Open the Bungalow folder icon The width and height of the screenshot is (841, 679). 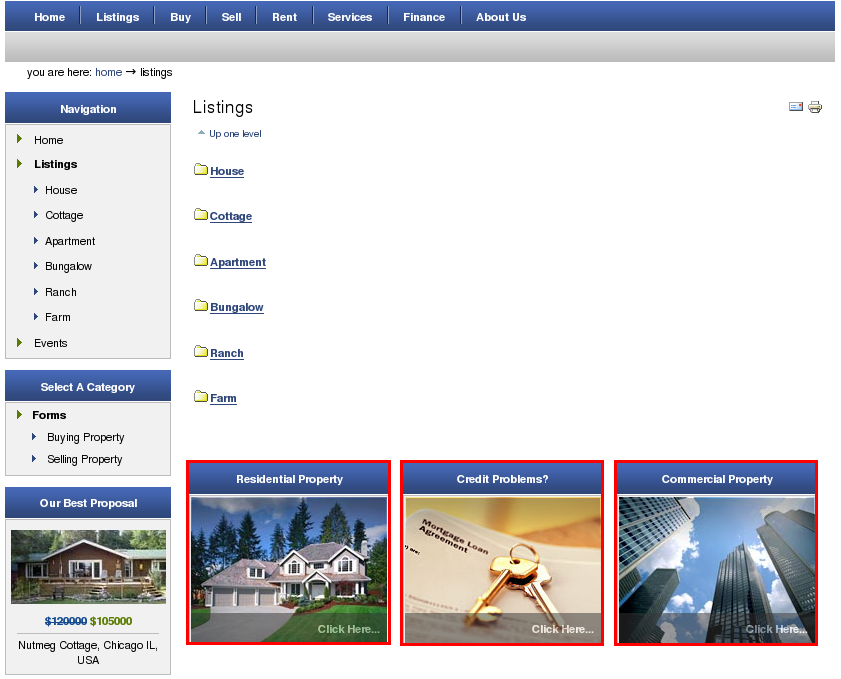point(201,306)
